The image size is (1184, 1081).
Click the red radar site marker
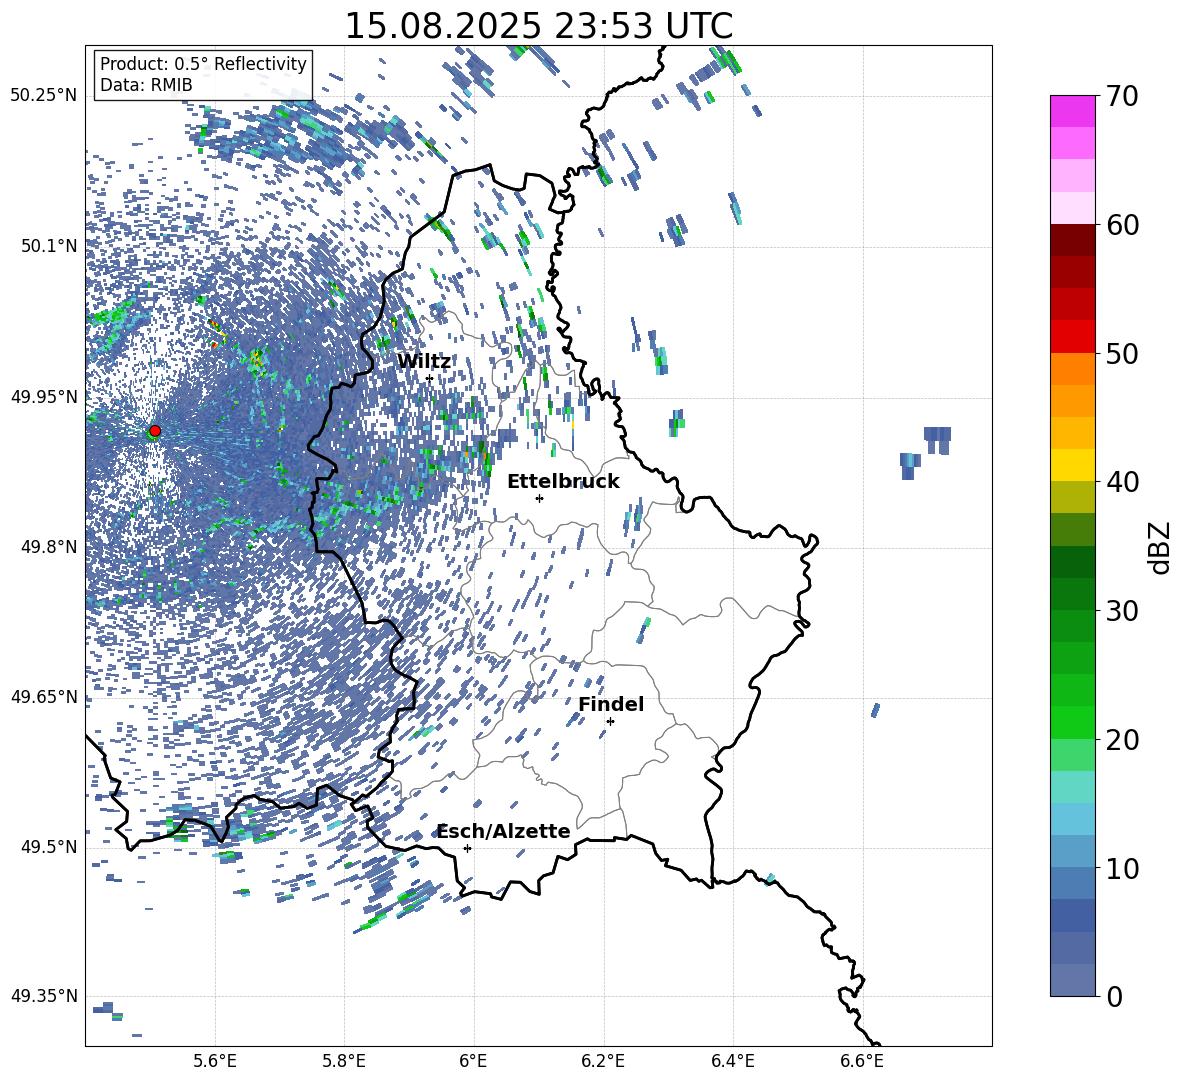coord(155,431)
